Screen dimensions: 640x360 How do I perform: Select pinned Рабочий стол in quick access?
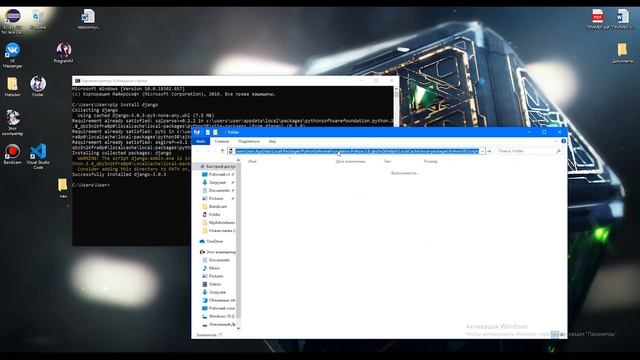click(219, 174)
